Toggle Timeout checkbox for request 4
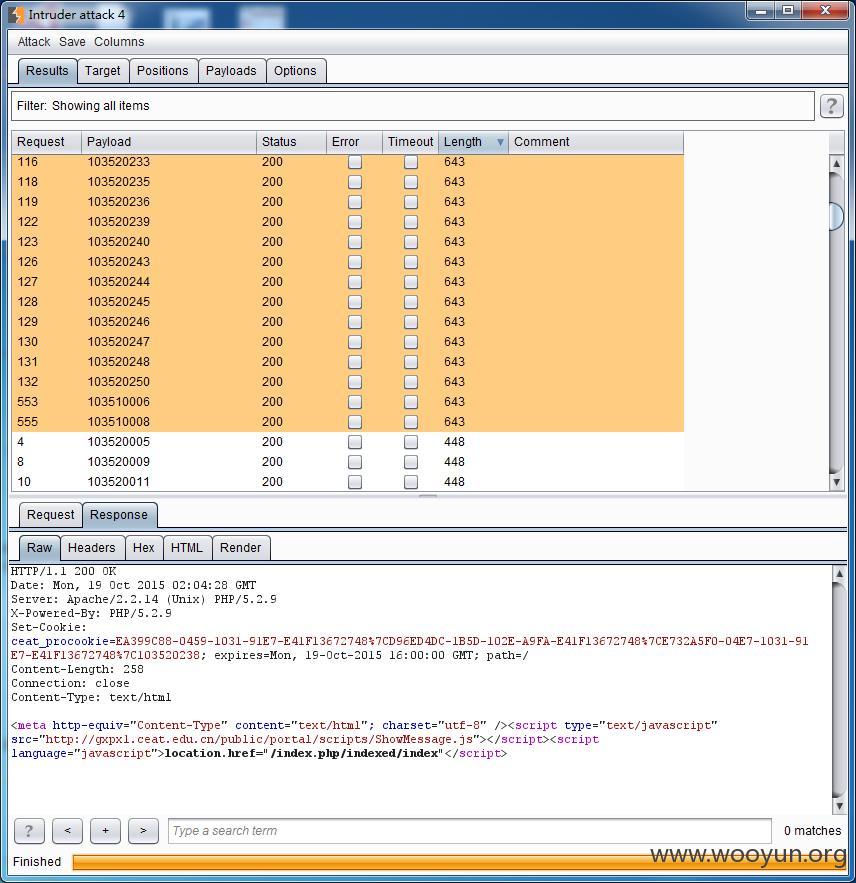 click(411, 442)
